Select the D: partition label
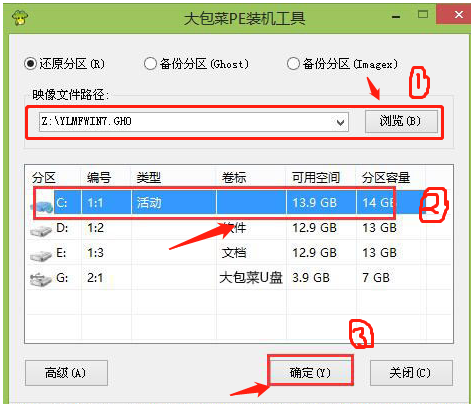This screenshot has width=471, height=404. [62, 228]
